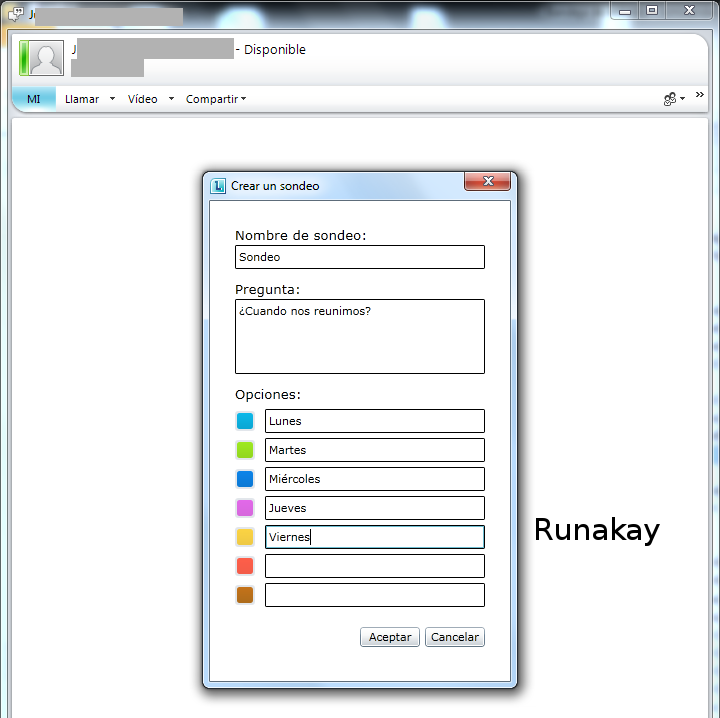Click the cyan swatch next to Lunes
The height and width of the screenshot is (718, 720).
pos(245,421)
